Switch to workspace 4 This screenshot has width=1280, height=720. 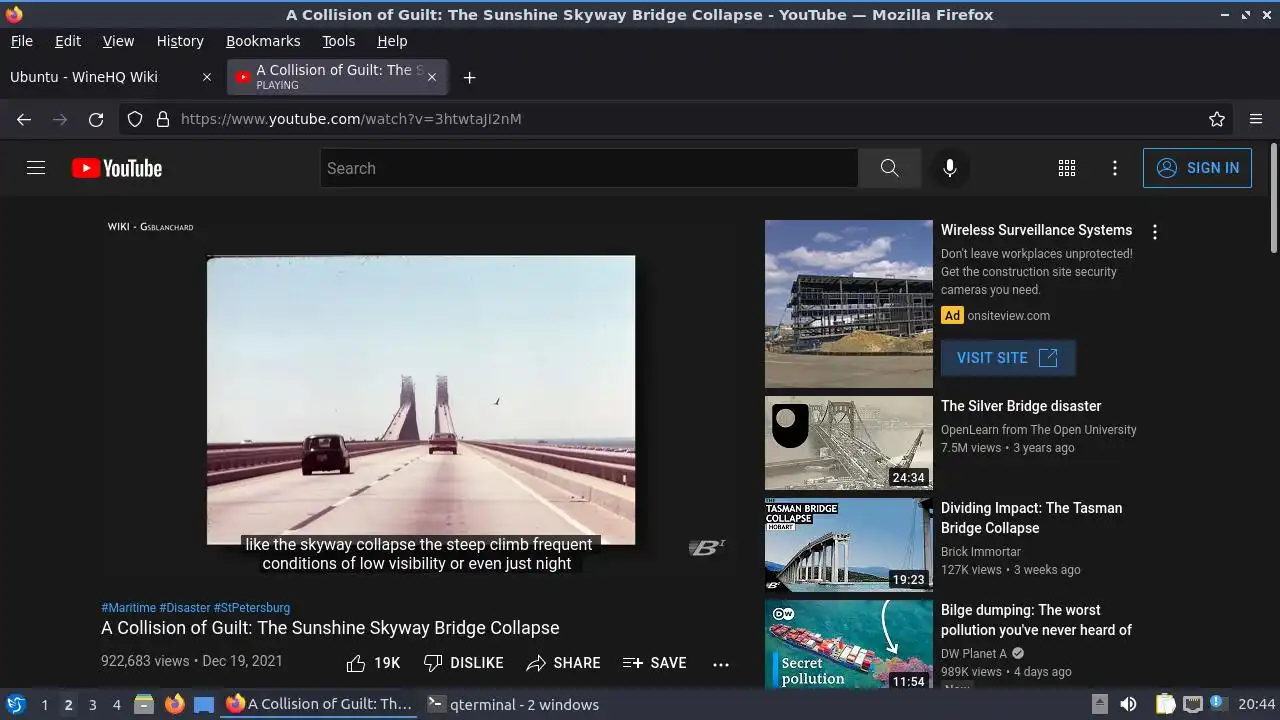point(116,704)
